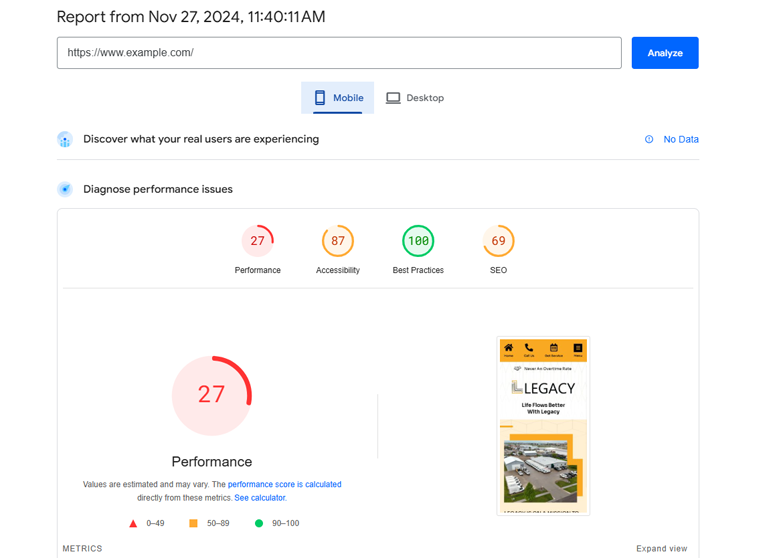This screenshot has width=760, height=558.
Task: Click the Accessibility label under score 87
Action: (x=338, y=270)
